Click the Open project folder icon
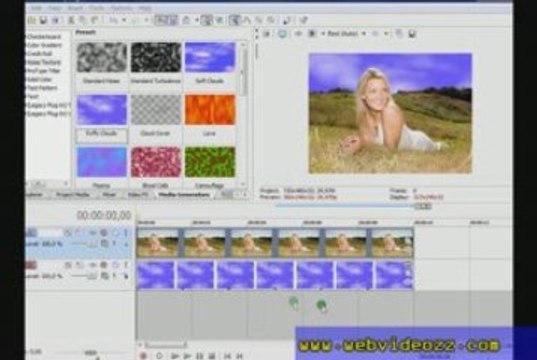This screenshot has width=537, height=360. [x=32, y=21]
